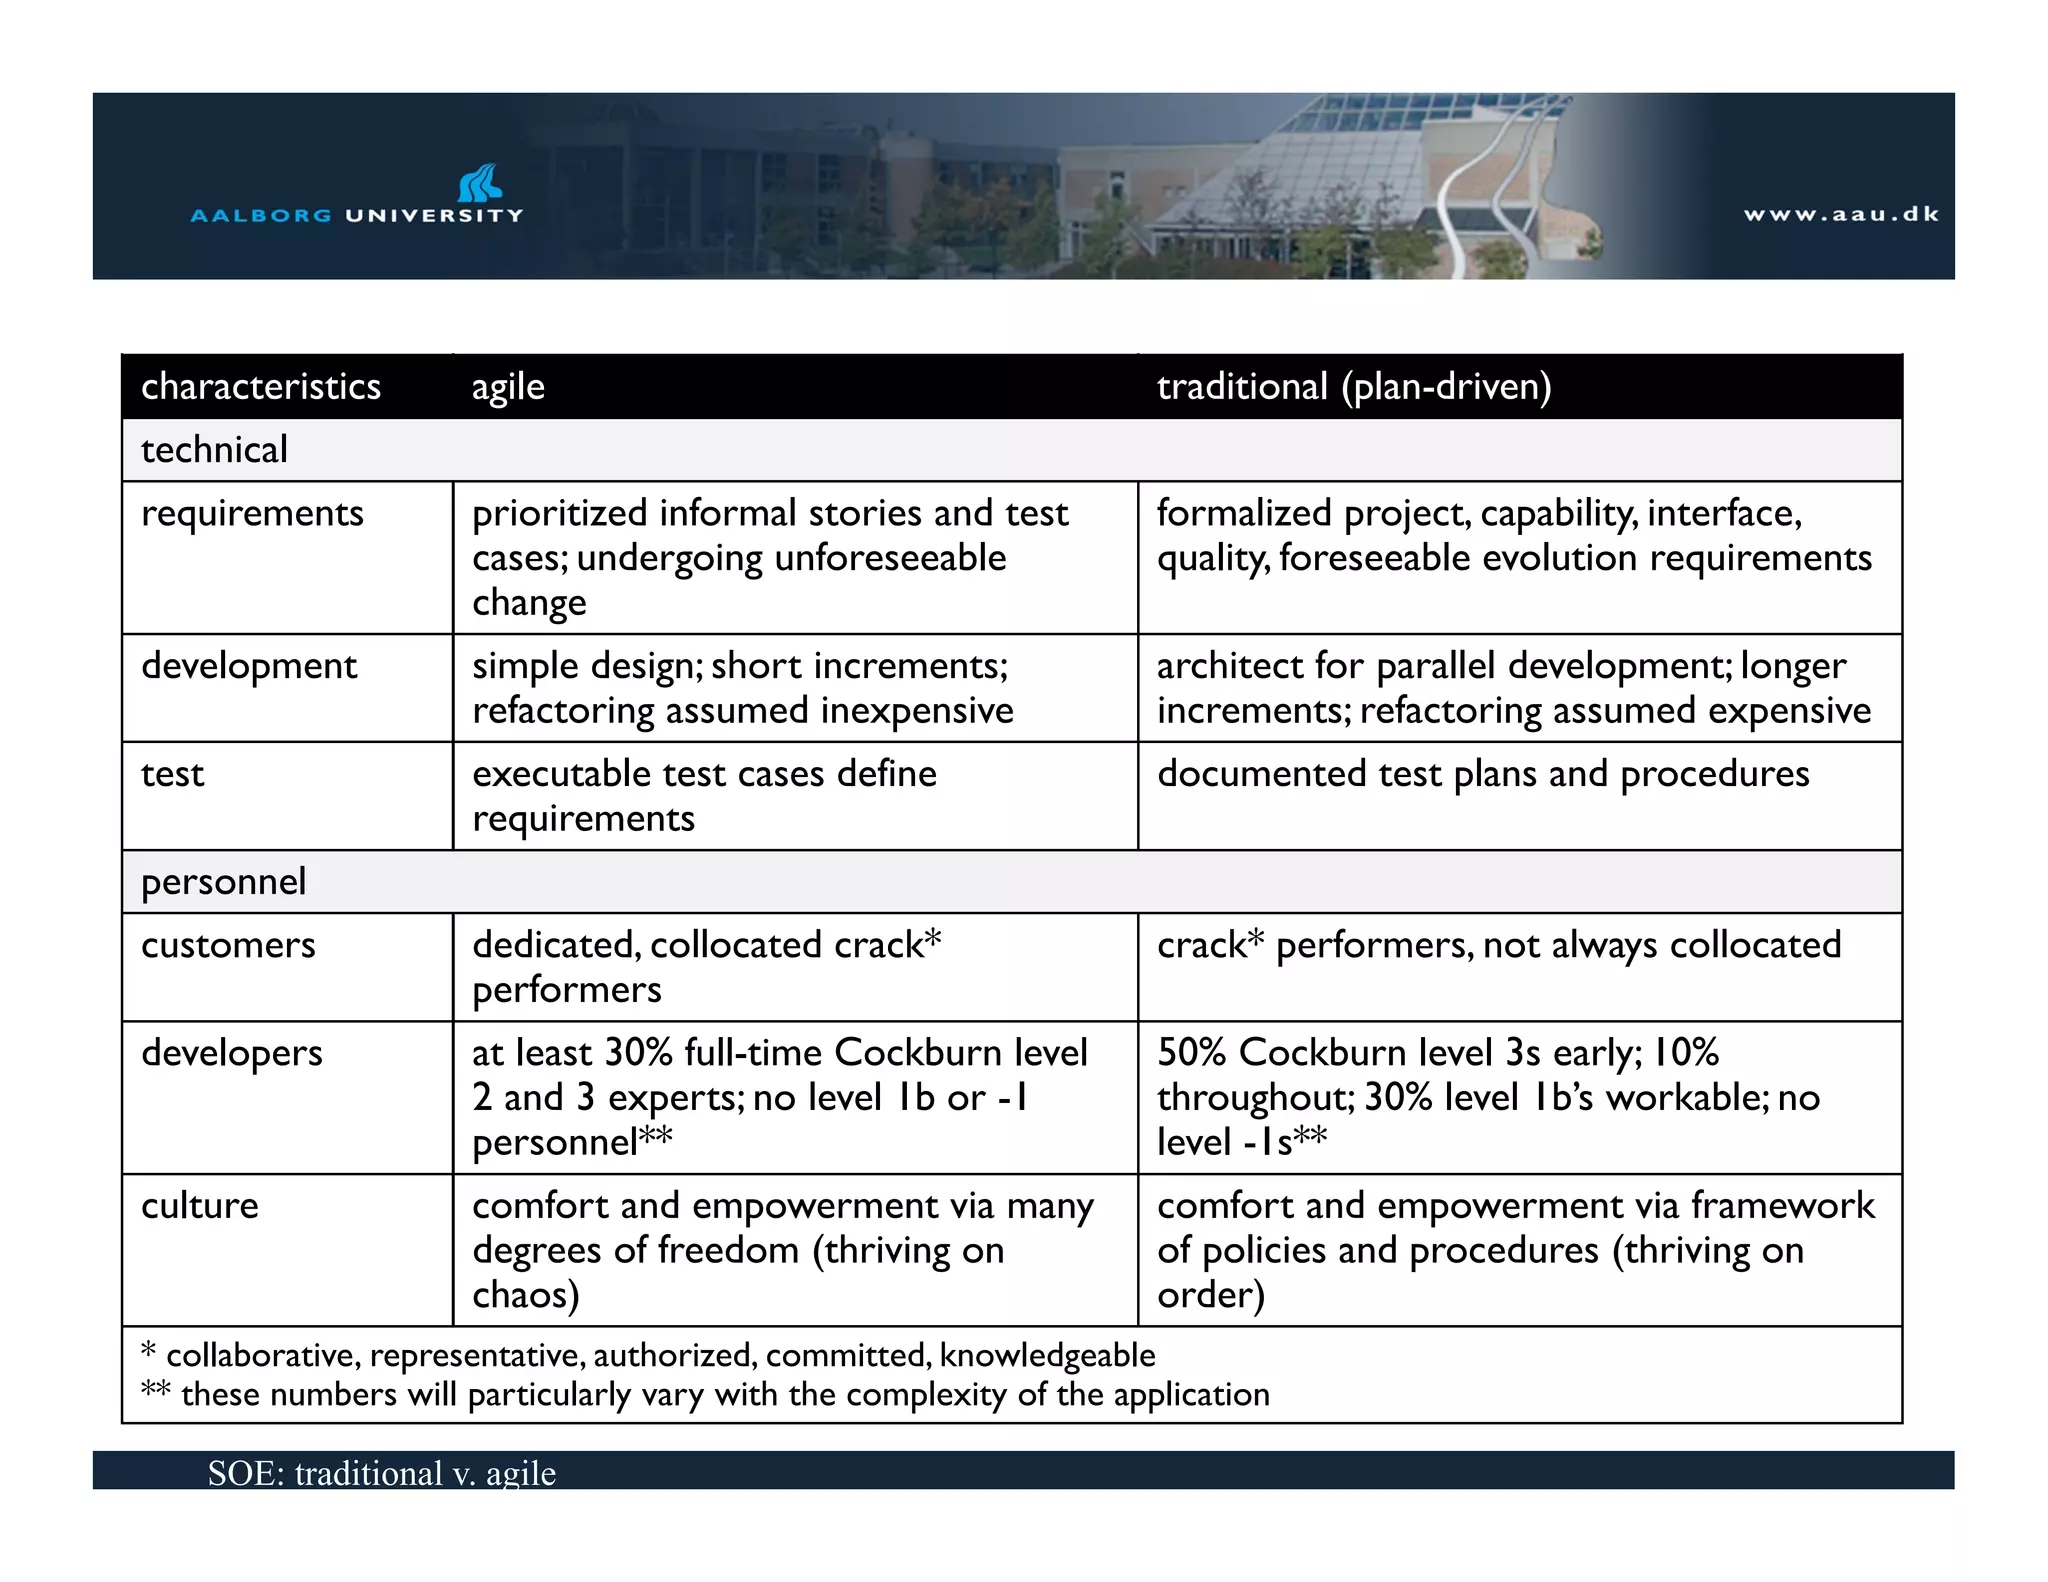Click the 'agile' column header
Image resolution: width=2048 pixels, height=1582 pixels.
(508, 387)
